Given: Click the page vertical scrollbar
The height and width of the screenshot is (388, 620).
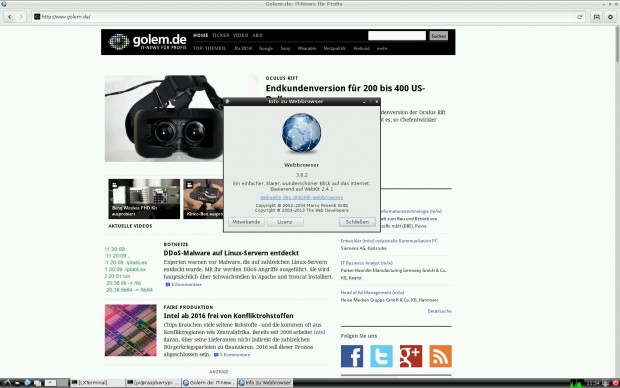Looking at the screenshot, I should pyautogui.click(x=617, y=44).
